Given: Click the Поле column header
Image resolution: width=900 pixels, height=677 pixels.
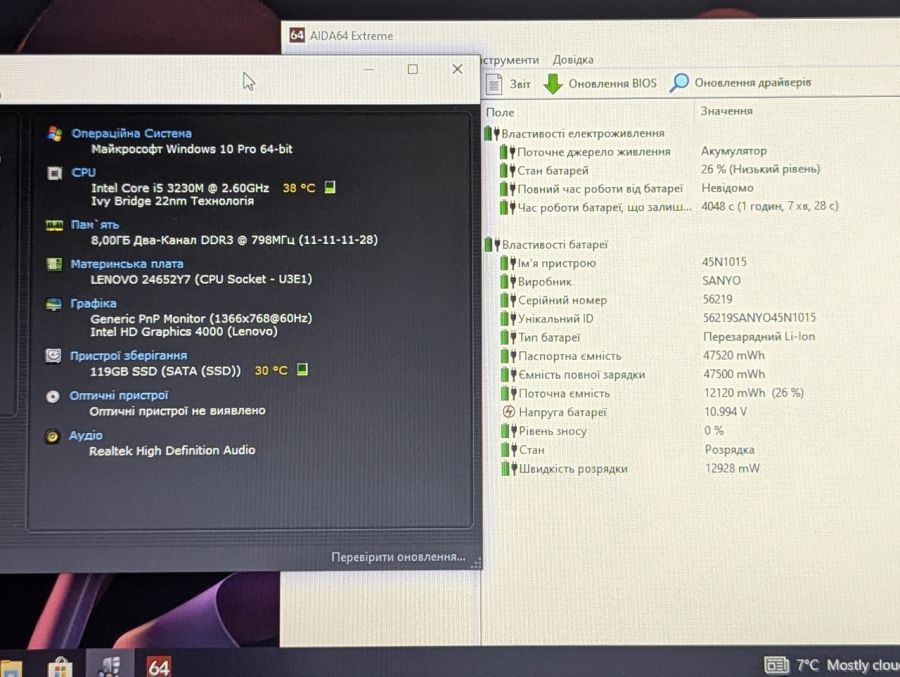Looking at the screenshot, I should coord(500,113).
